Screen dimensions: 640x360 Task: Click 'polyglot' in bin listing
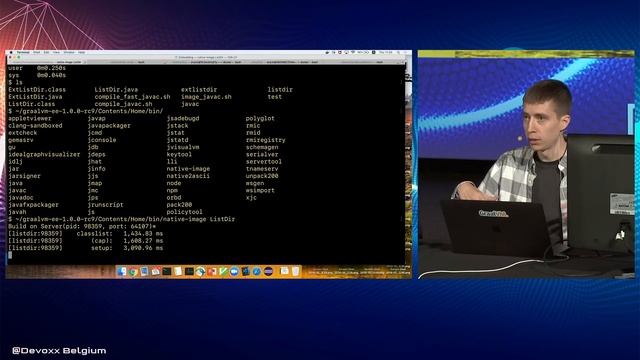click(260, 119)
